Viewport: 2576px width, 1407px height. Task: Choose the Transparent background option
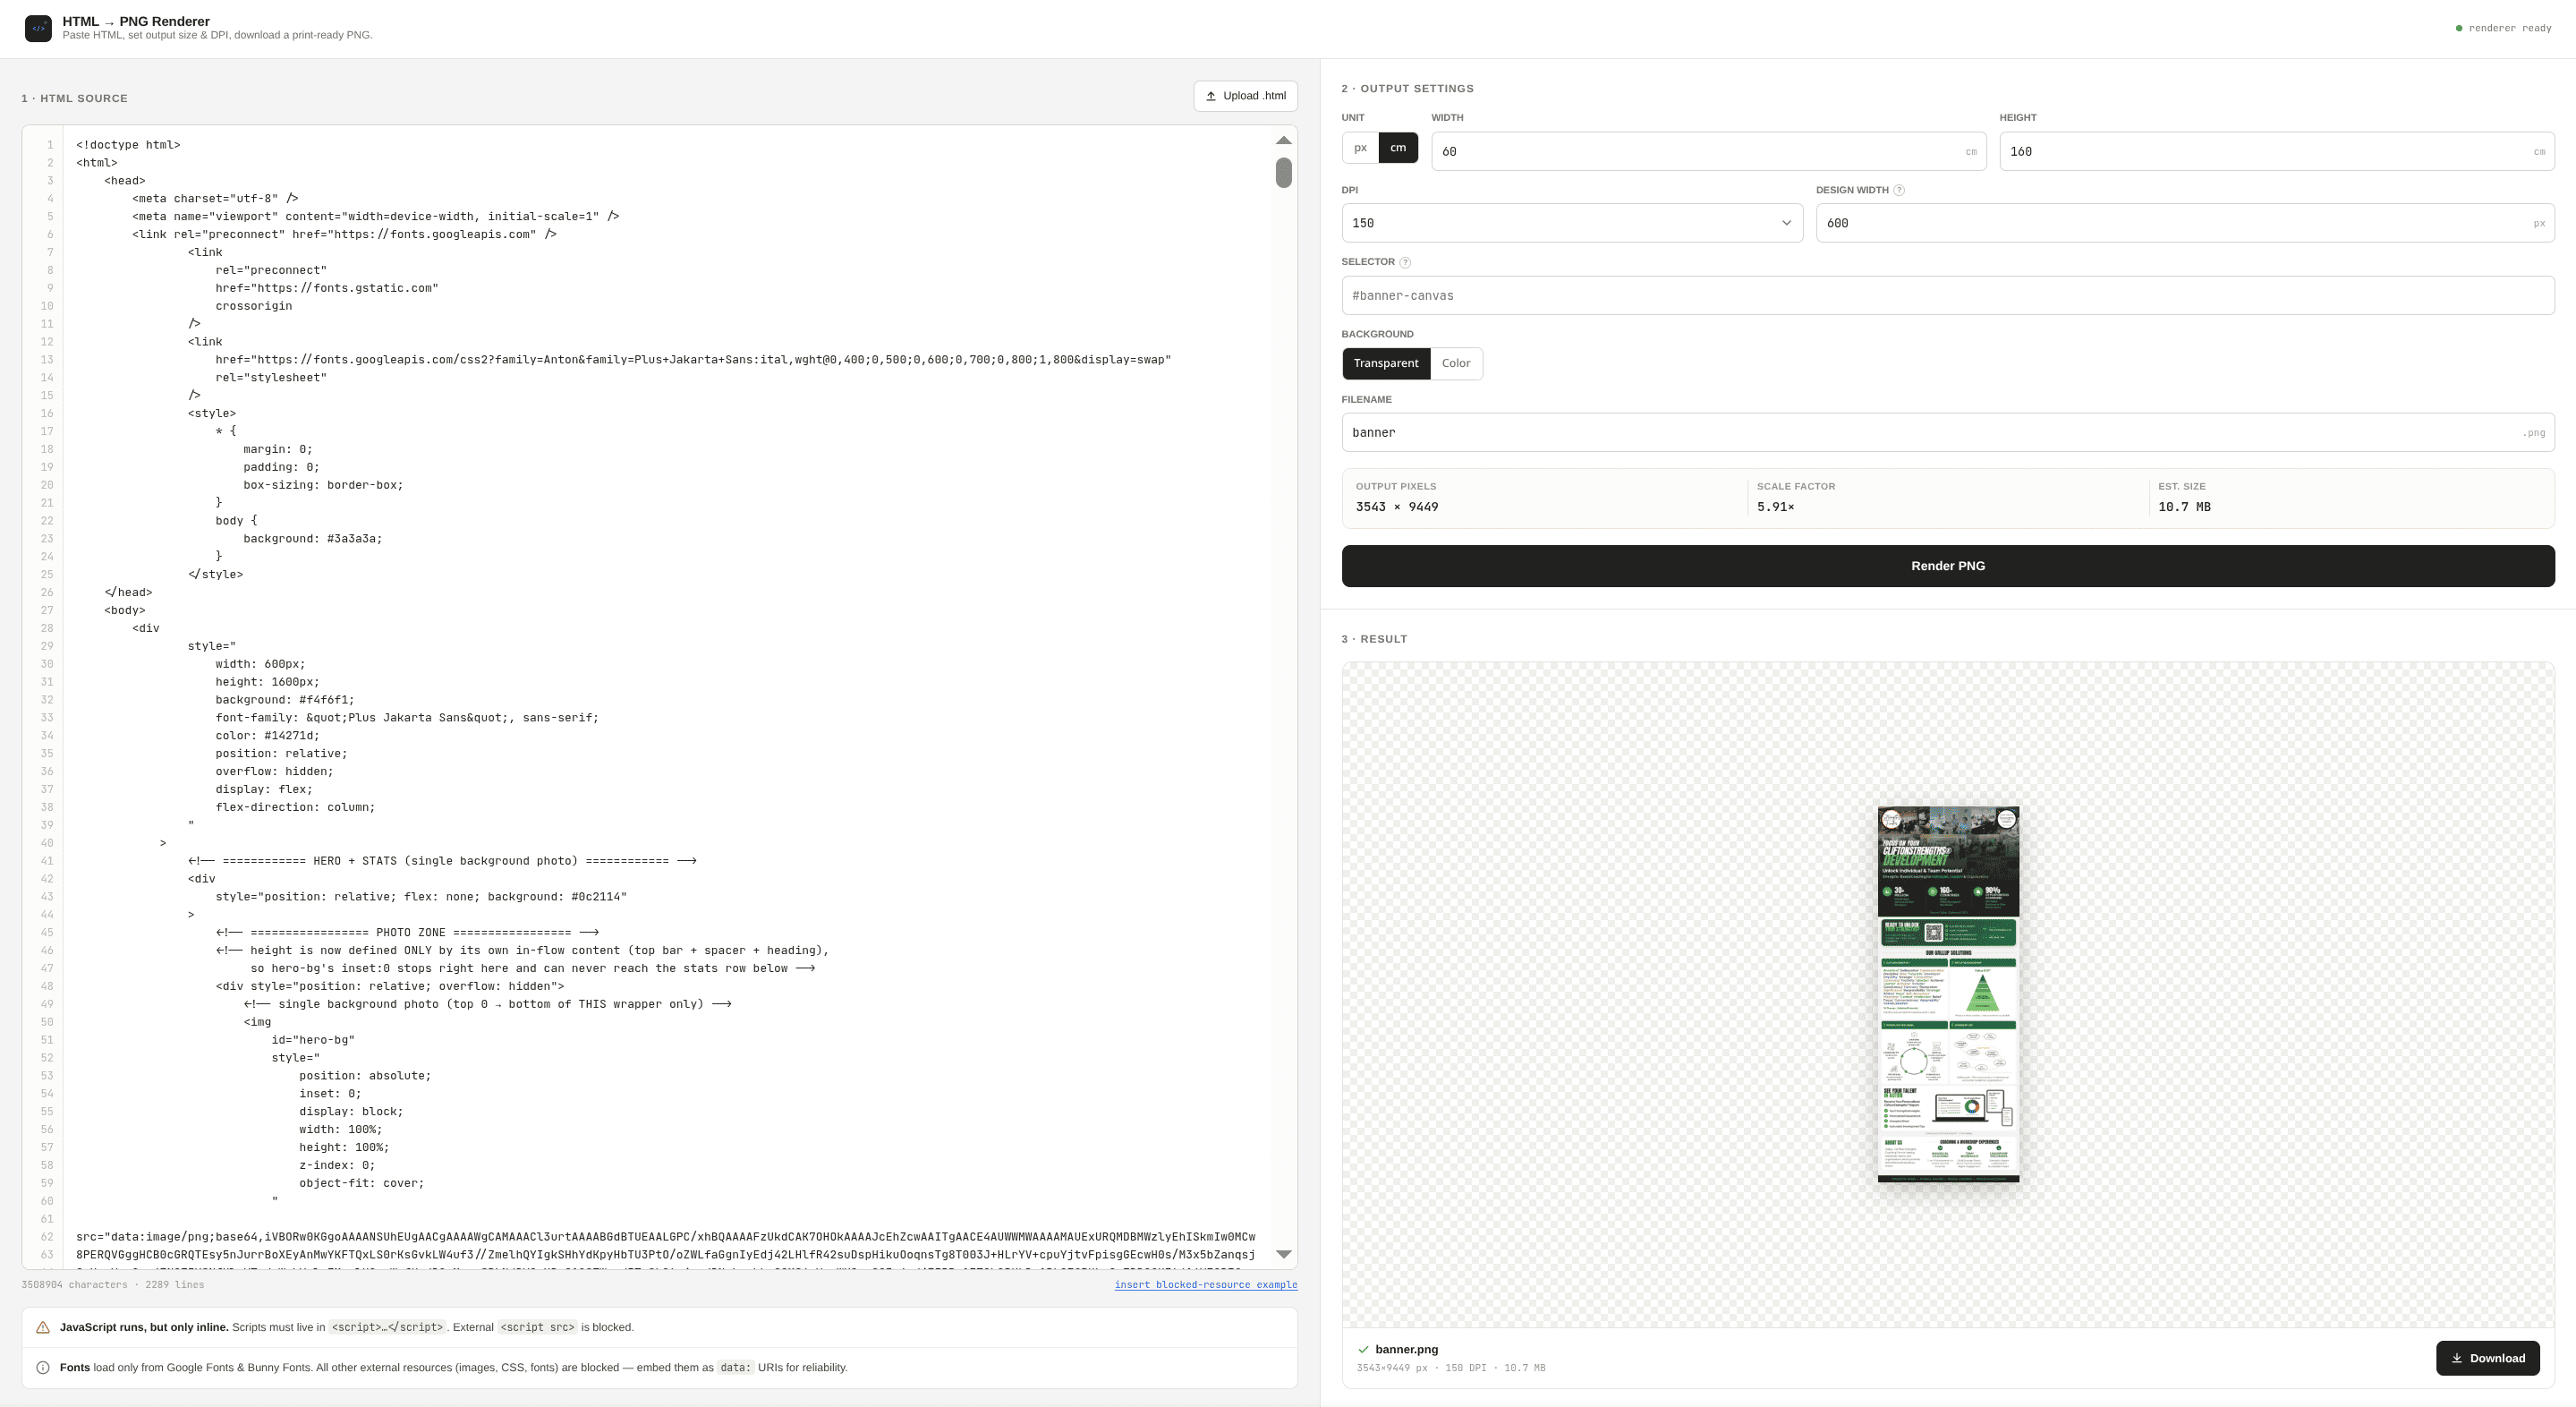point(1386,364)
